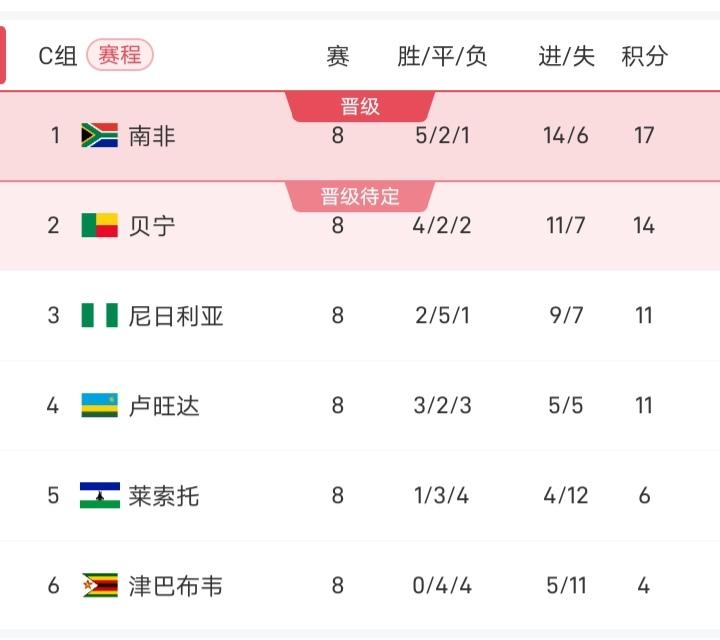This screenshot has width=720, height=640.
Task: Select team name 南非
Action: pos(152,136)
